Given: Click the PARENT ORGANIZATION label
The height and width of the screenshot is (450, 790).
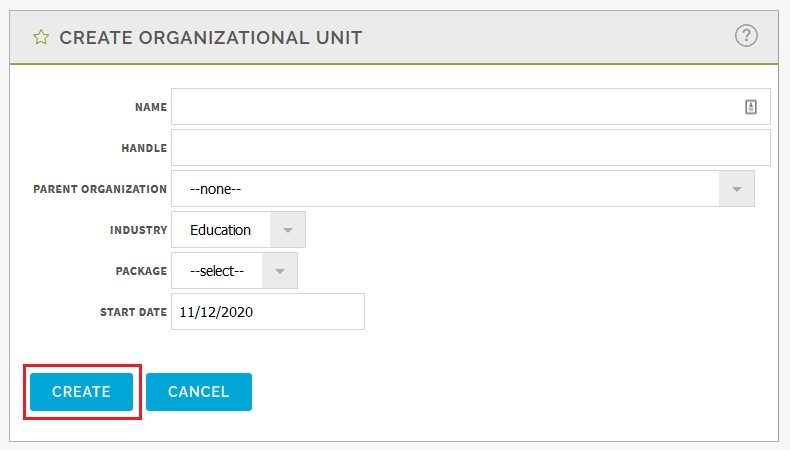Looking at the screenshot, I should click(100, 189).
